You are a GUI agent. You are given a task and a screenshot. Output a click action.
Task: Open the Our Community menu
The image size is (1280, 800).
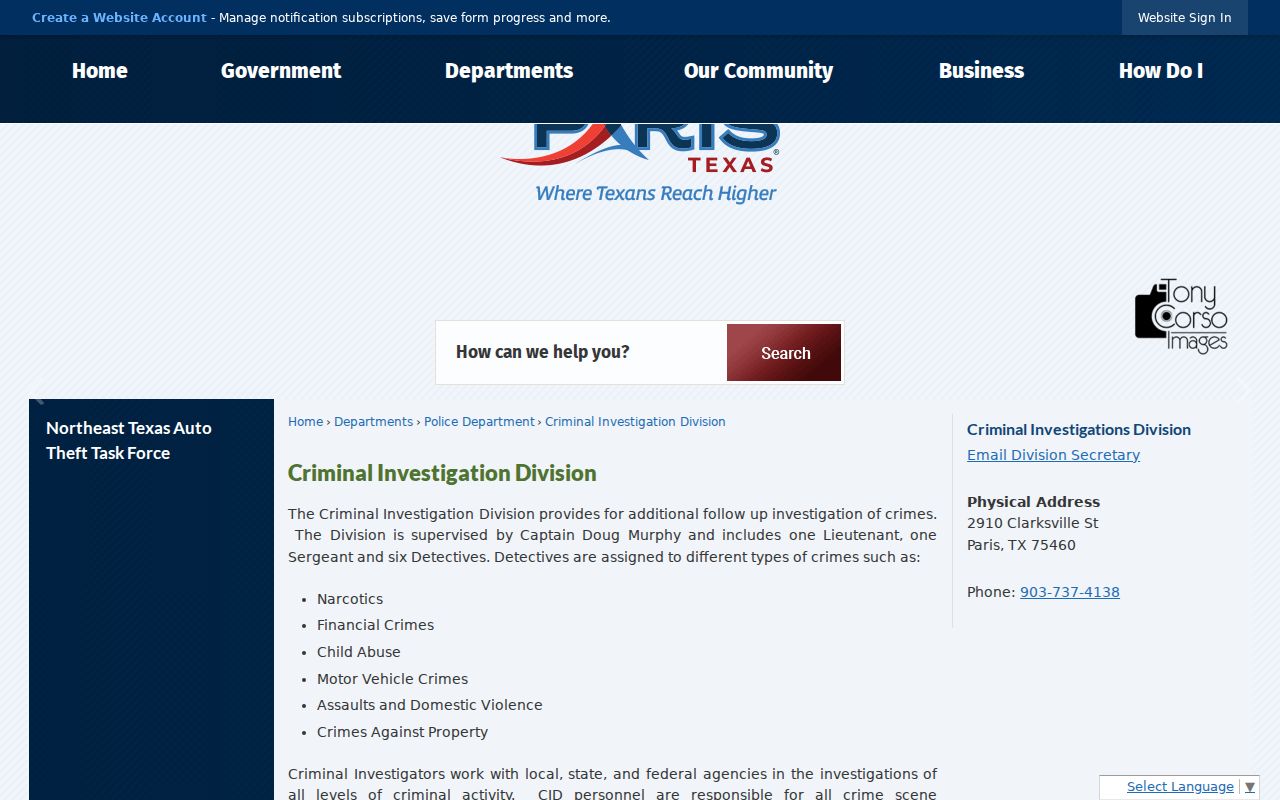pos(758,71)
